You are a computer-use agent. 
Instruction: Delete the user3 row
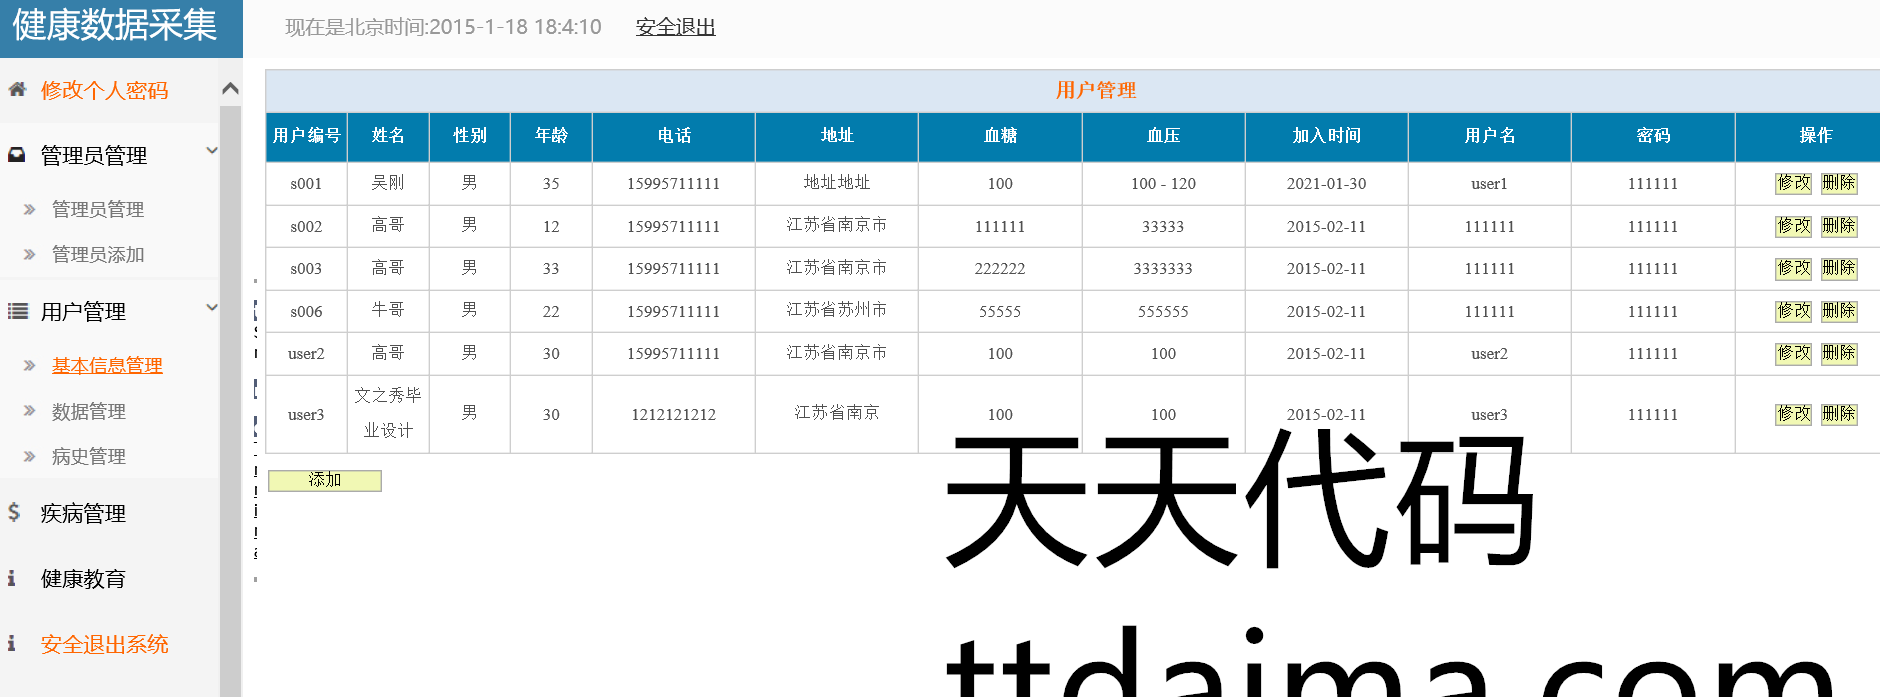[x=1838, y=414]
